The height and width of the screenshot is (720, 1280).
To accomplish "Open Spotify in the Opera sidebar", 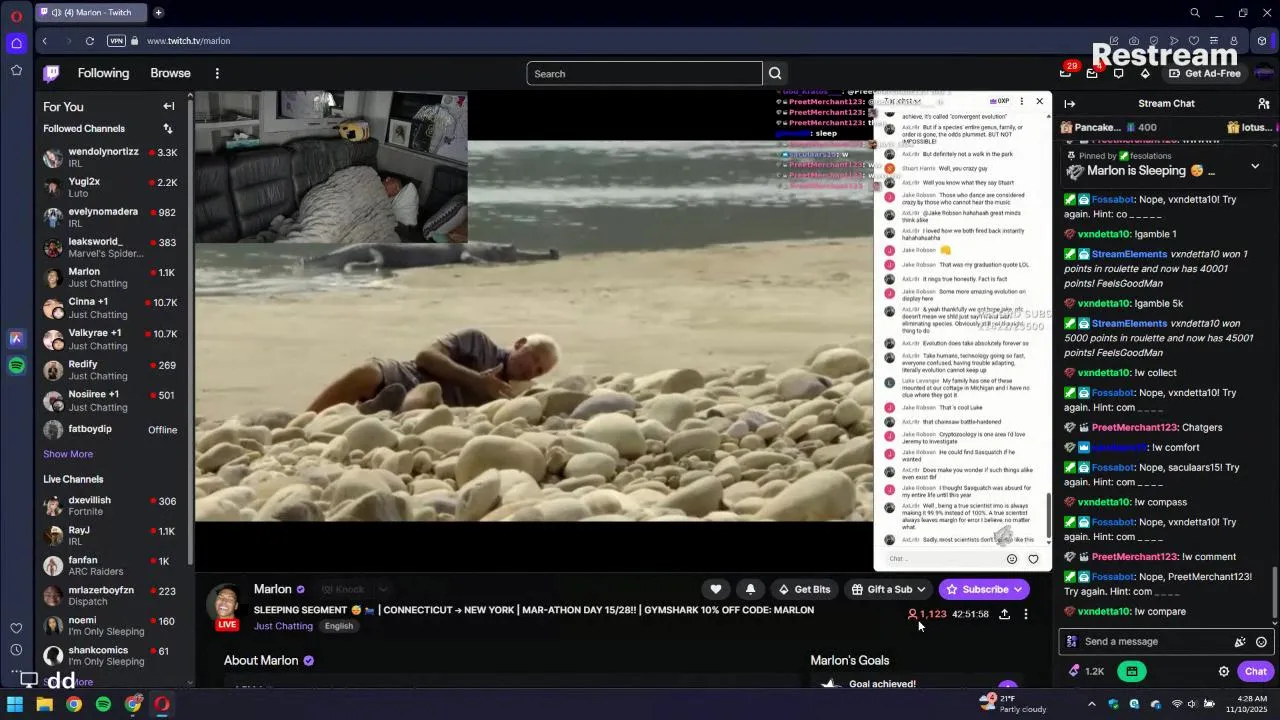I will (16, 366).
